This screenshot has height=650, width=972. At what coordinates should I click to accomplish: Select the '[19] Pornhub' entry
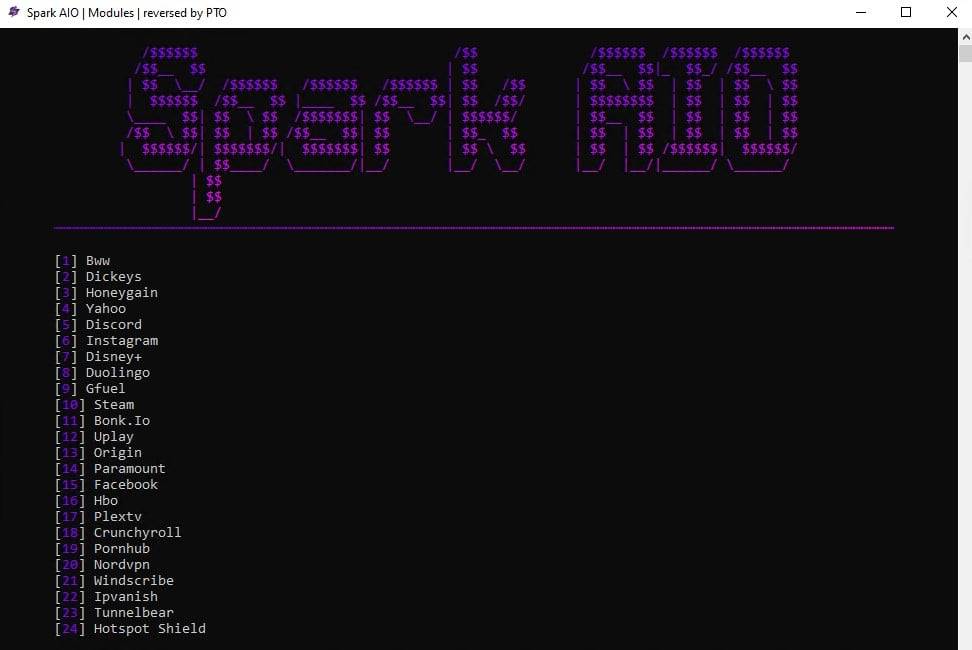[102, 549]
